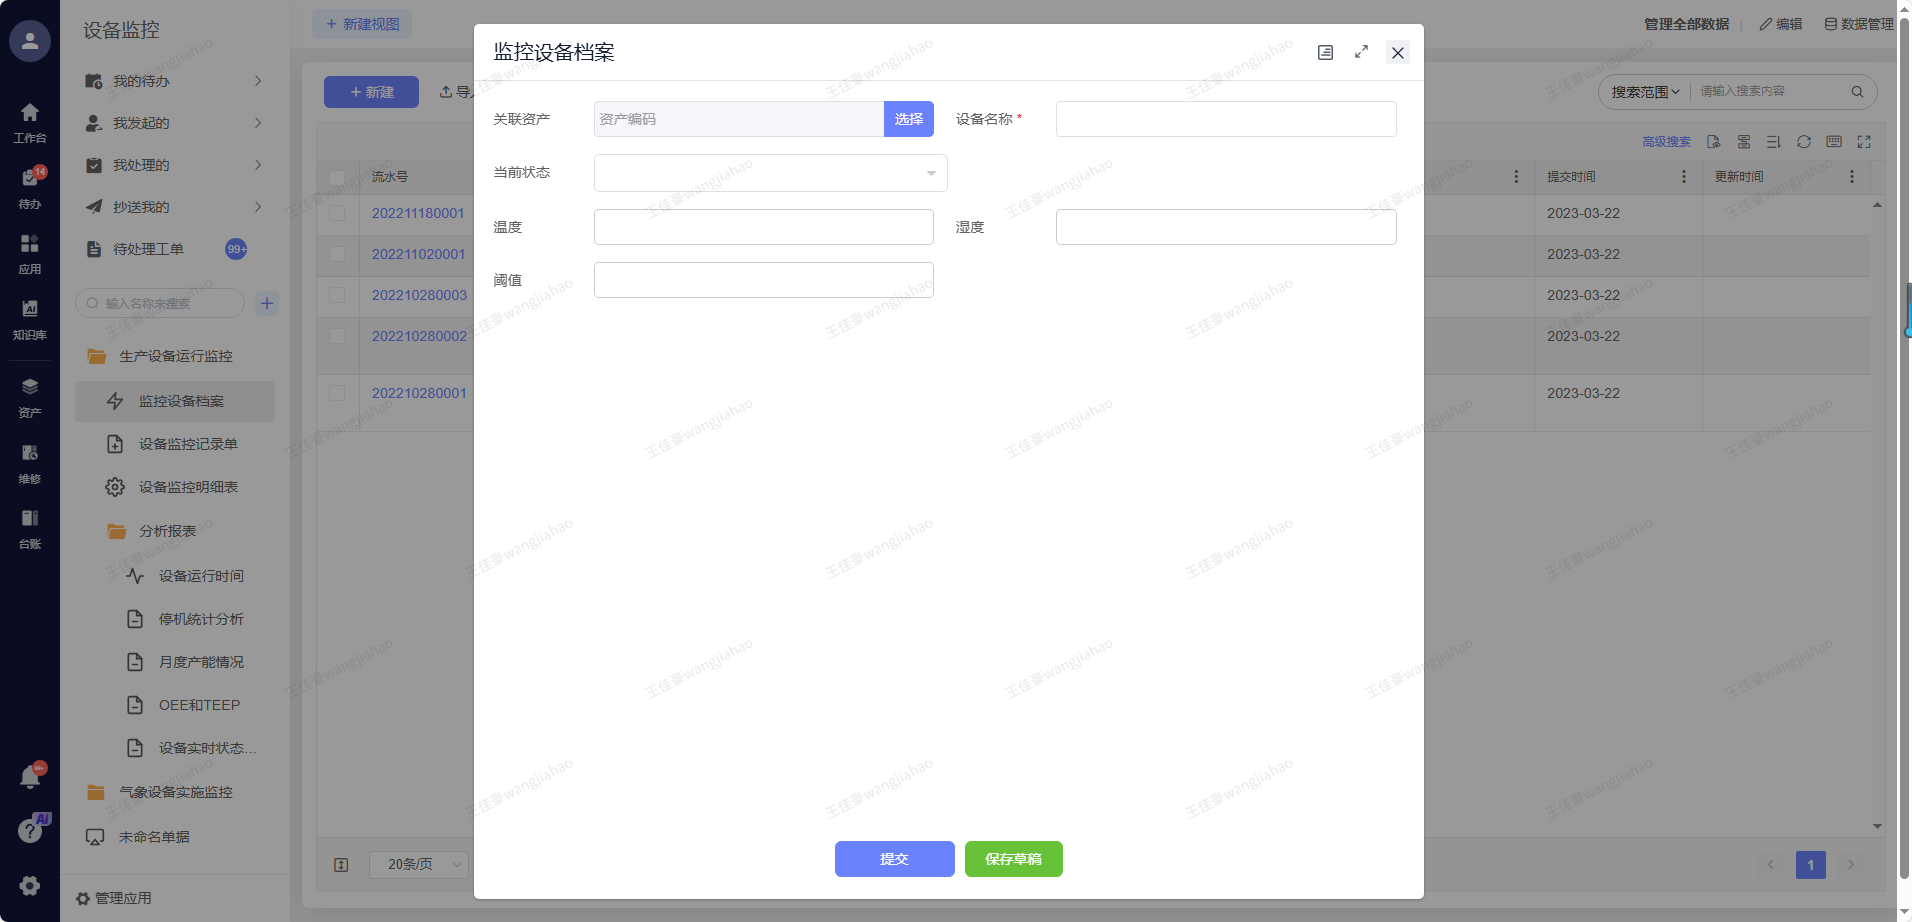Image resolution: width=1912 pixels, height=922 pixels.
Task: Toggle the select-all checkbox in table header
Action: click(x=337, y=177)
